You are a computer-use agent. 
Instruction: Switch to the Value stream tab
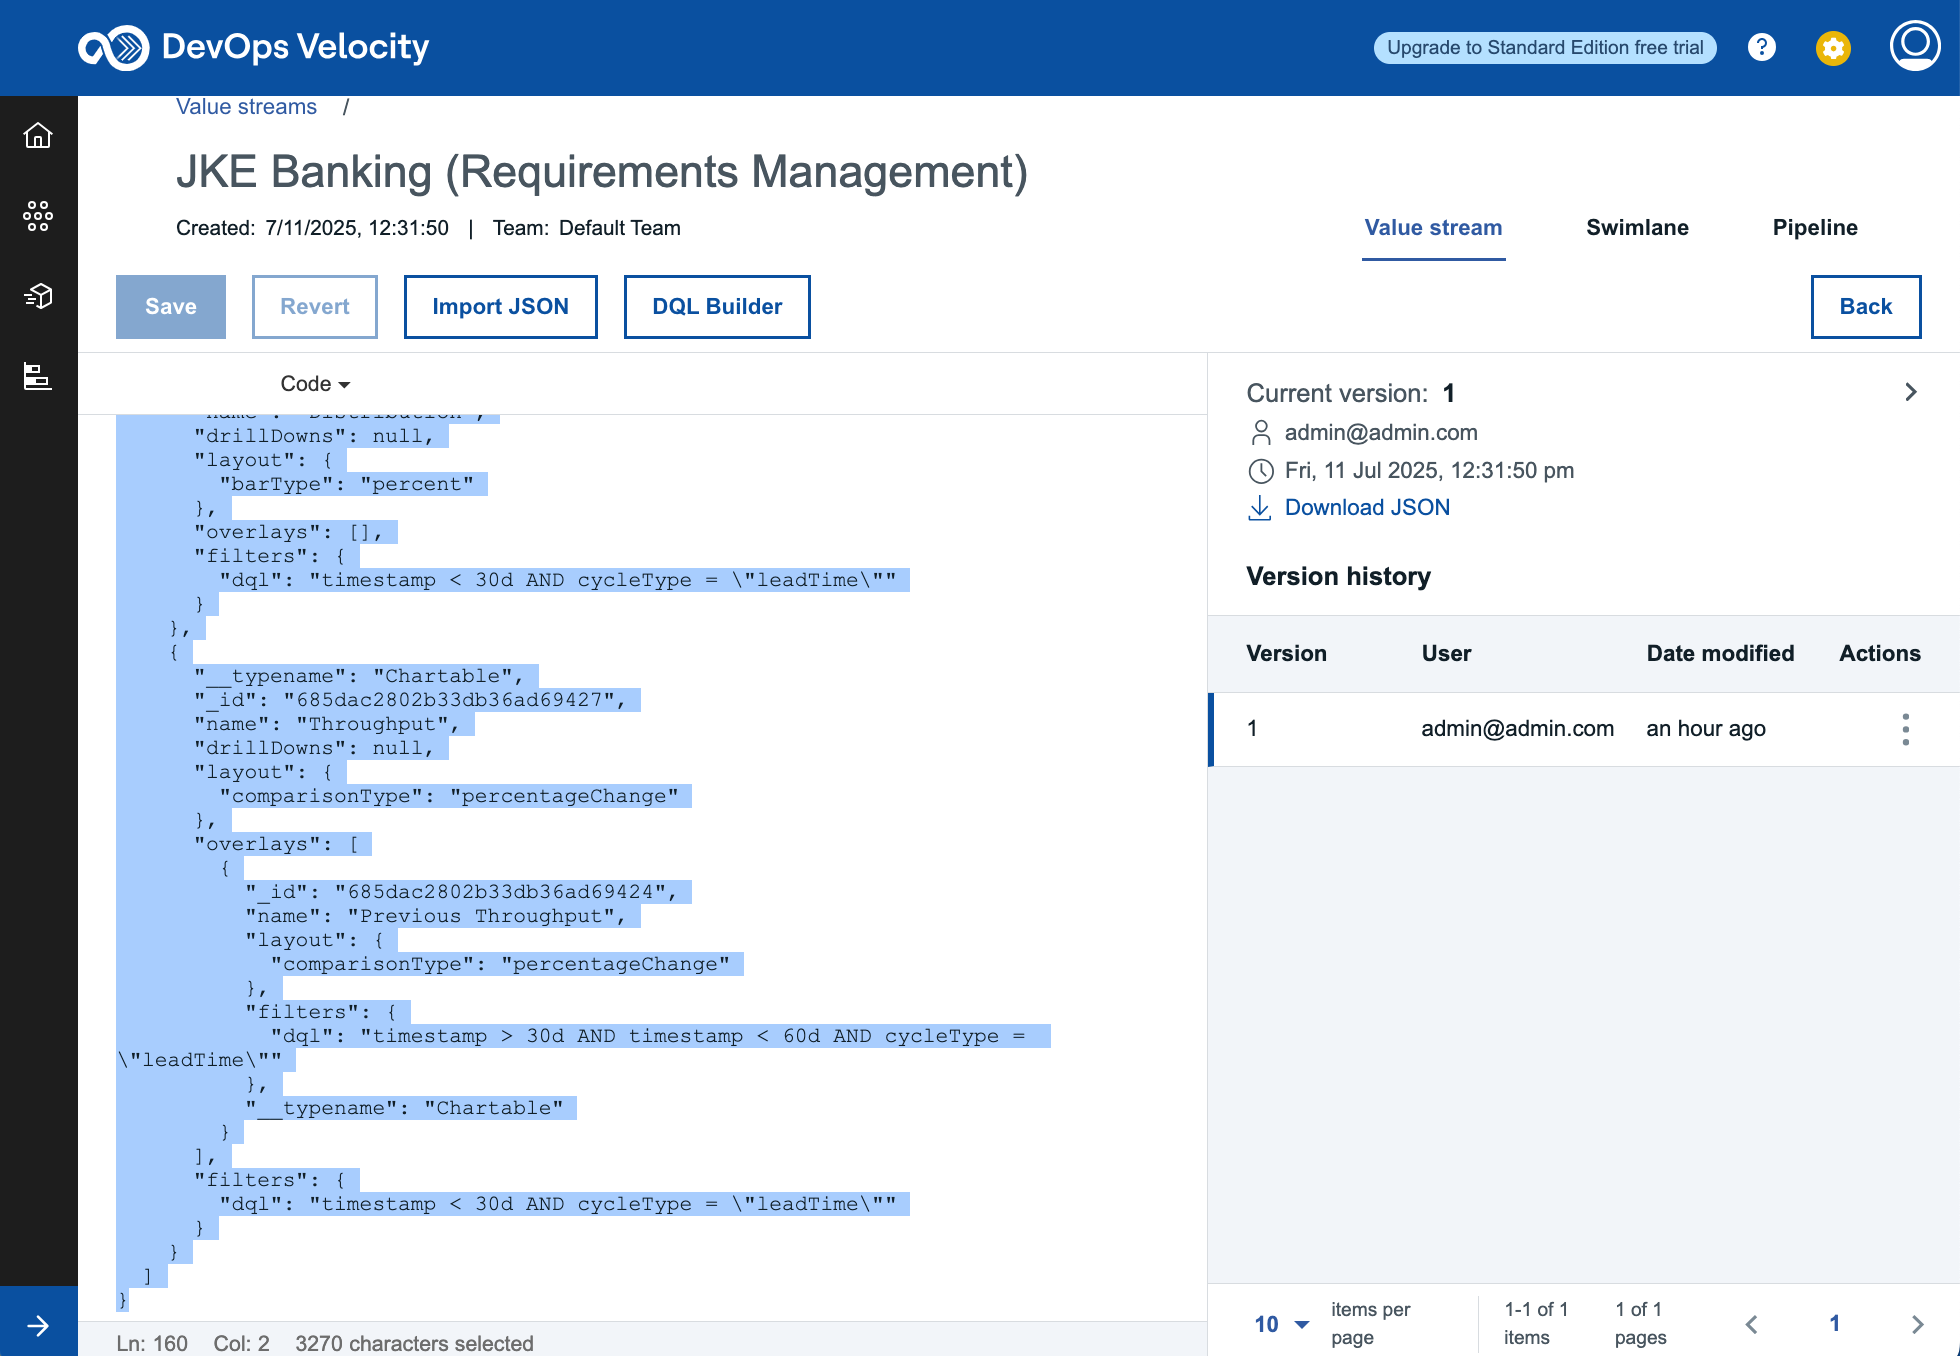click(x=1433, y=228)
